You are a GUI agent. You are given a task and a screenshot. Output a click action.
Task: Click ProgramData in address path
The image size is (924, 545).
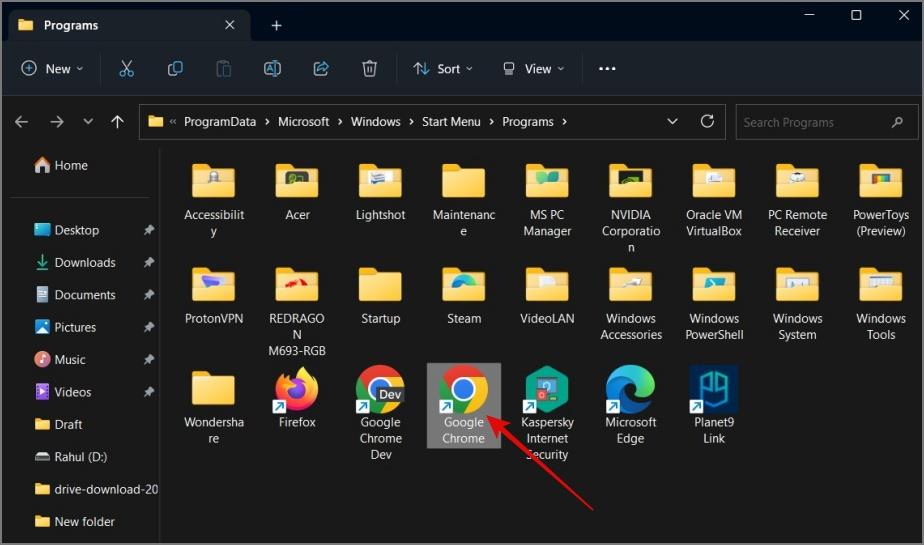click(x=220, y=122)
